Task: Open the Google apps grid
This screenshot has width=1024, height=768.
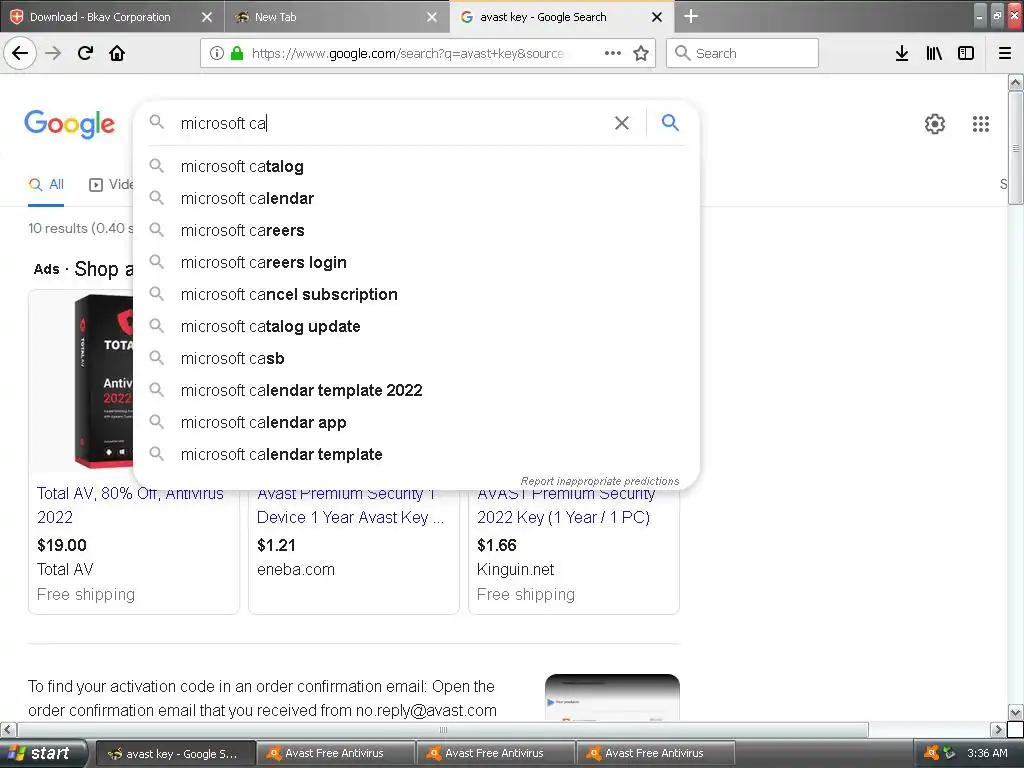Action: (x=980, y=123)
